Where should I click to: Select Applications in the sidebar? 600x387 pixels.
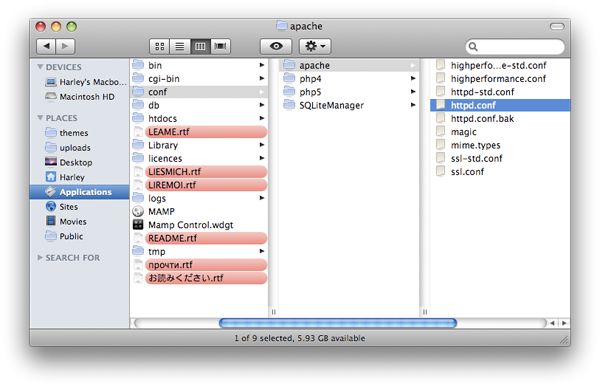click(x=80, y=192)
